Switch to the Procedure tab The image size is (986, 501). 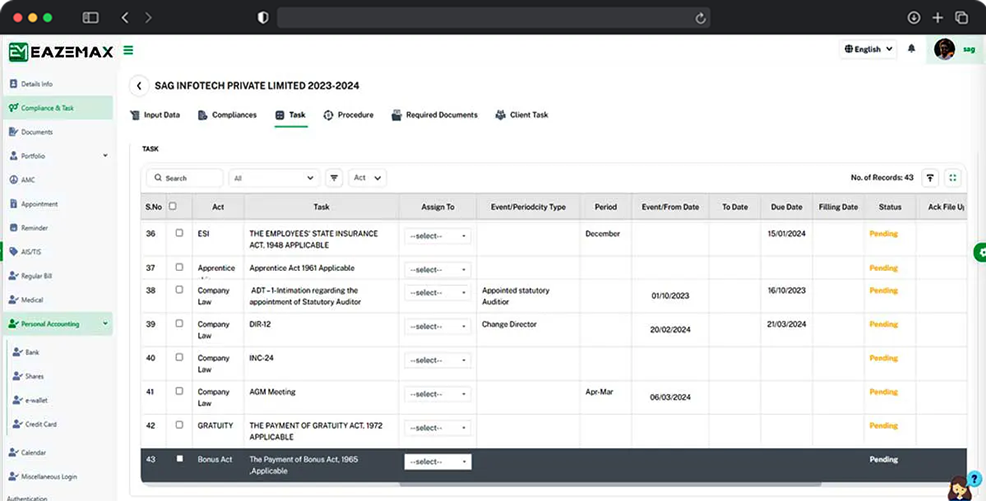tap(348, 115)
